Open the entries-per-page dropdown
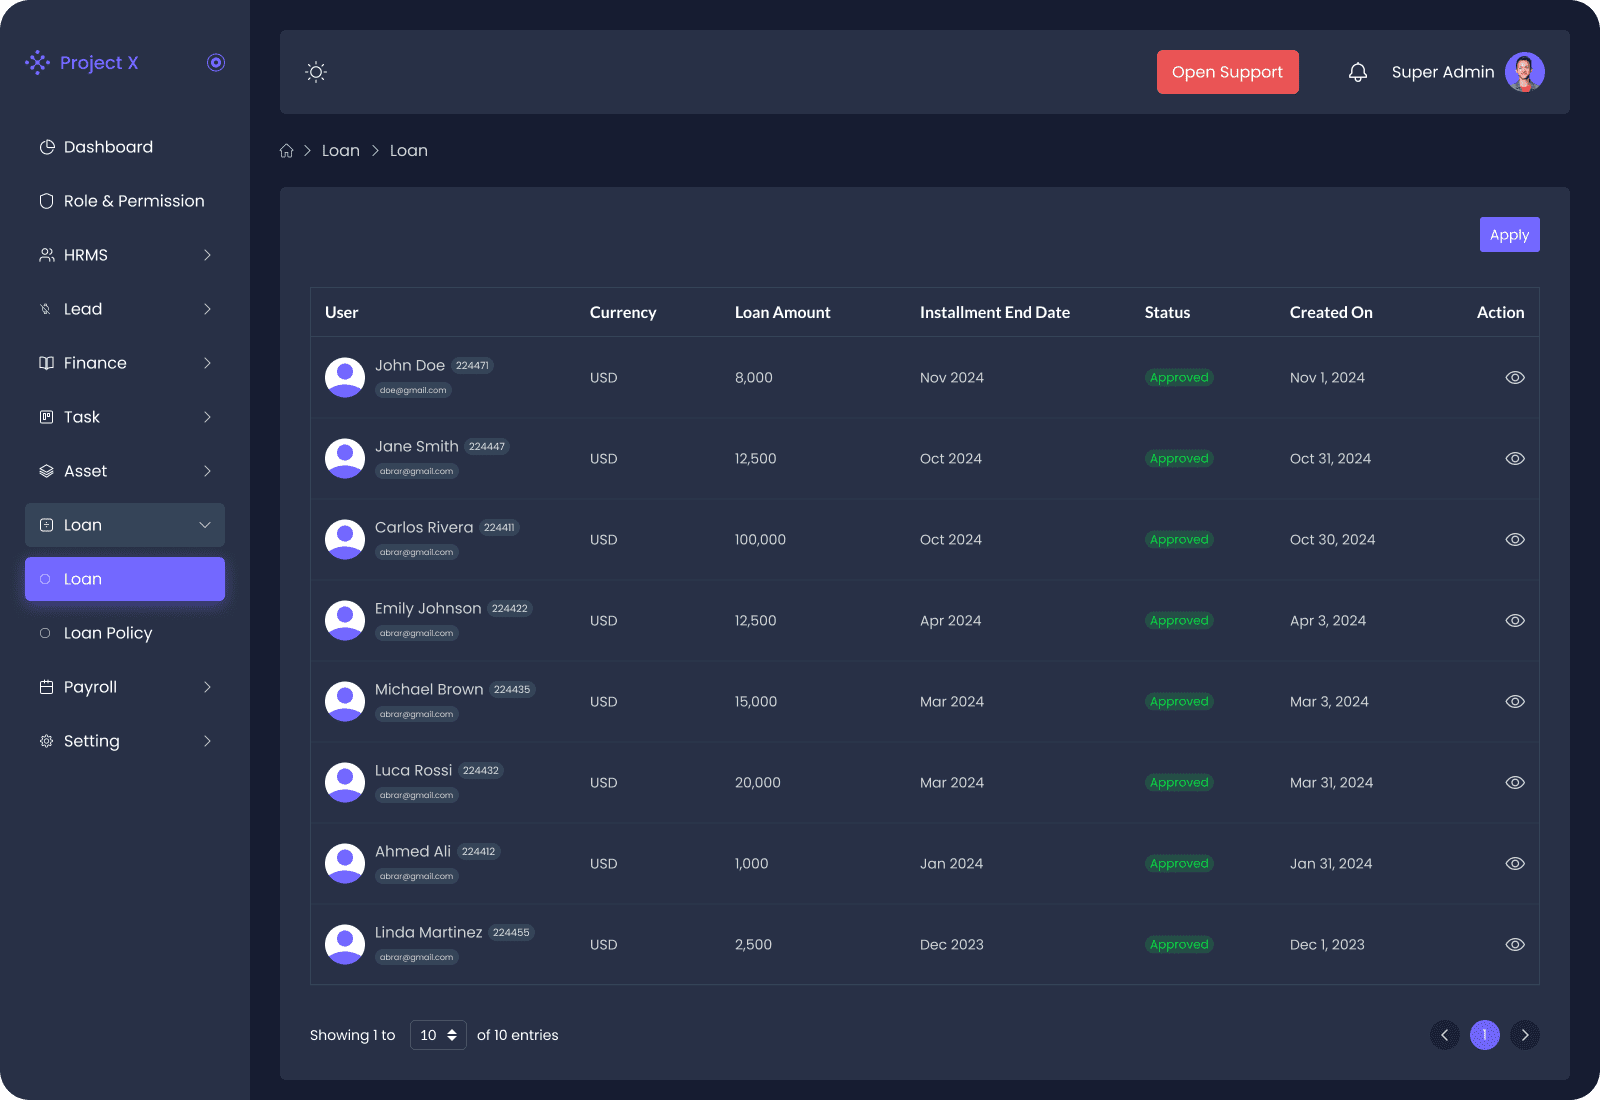Viewport: 1600px width, 1100px height. [x=438, y=1035]
